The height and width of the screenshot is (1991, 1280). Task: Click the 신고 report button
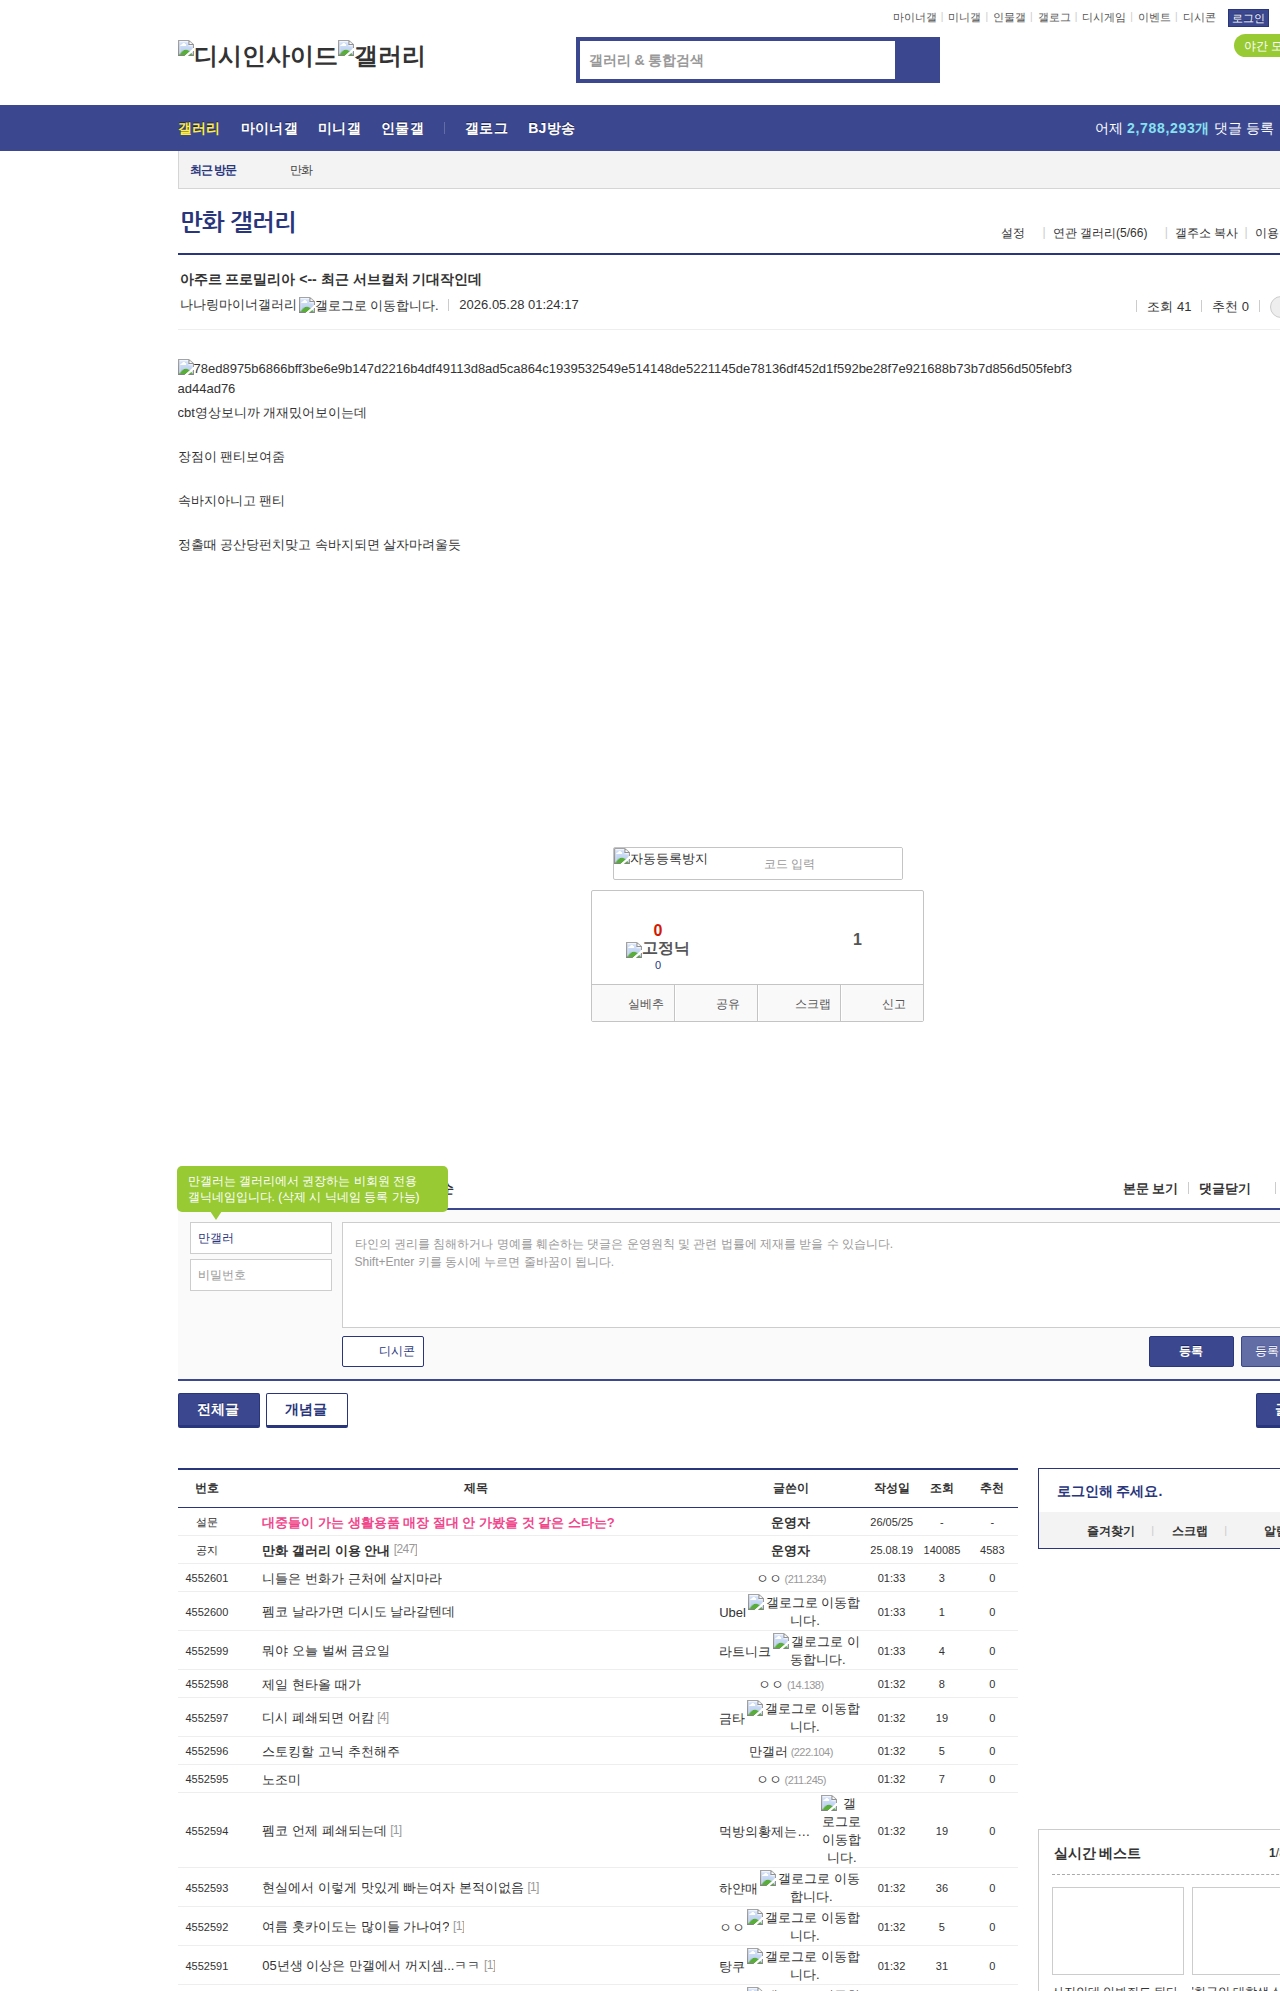tap(882, 1003)
